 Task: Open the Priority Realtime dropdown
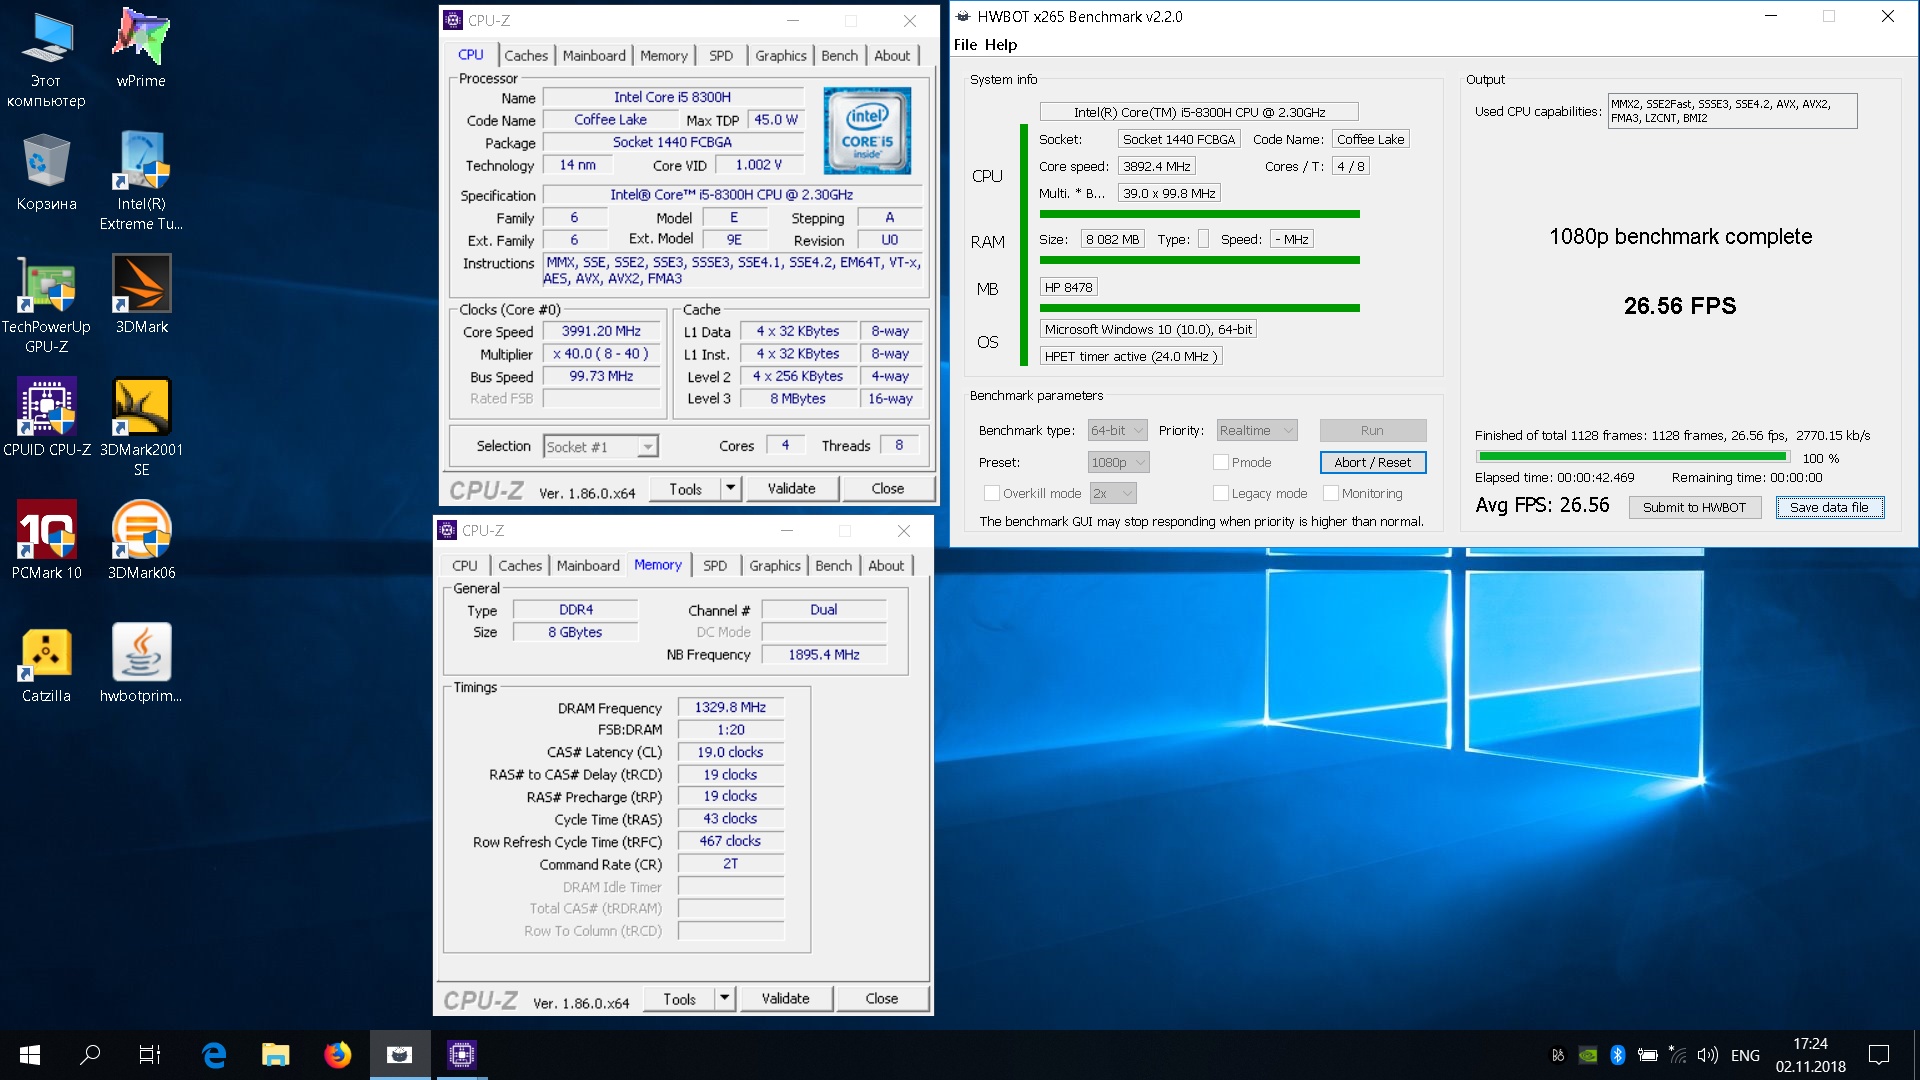click(x=1256, y=430)
